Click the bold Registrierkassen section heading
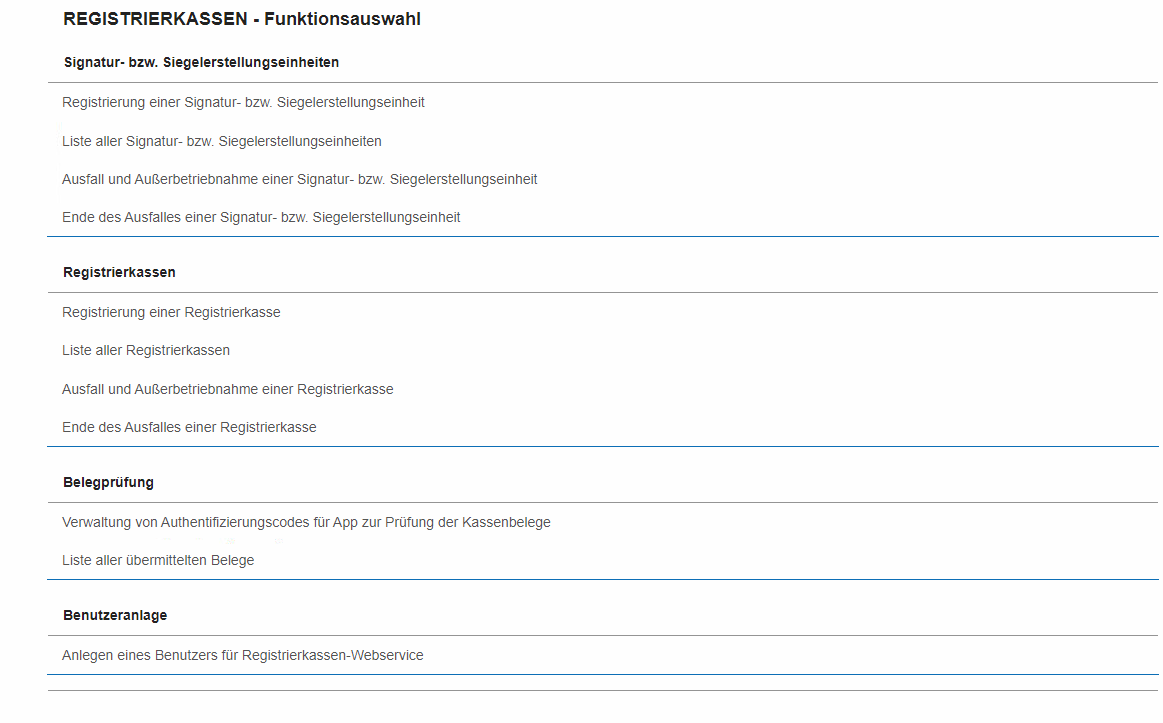Image resolution: width=1163 pixels, height=723 pixels. [x=119, y=272]
